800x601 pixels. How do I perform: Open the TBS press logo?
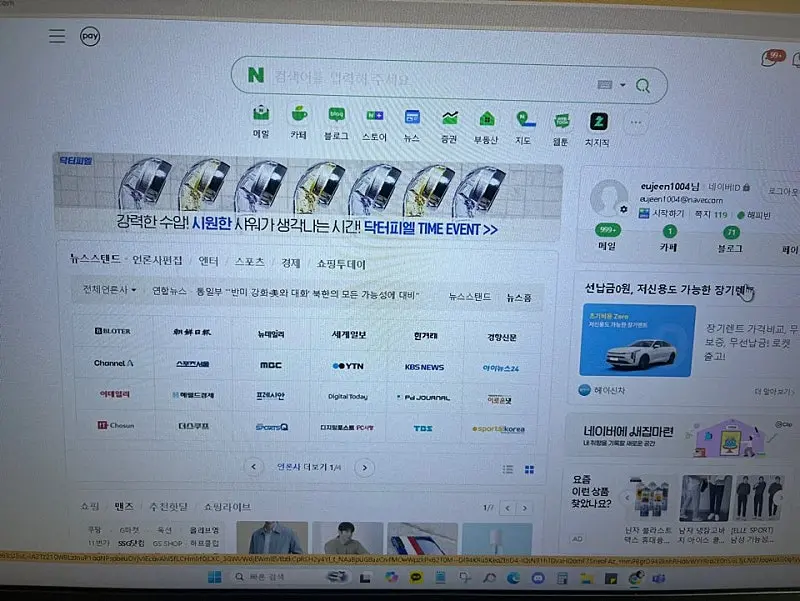tap(423, 428)
